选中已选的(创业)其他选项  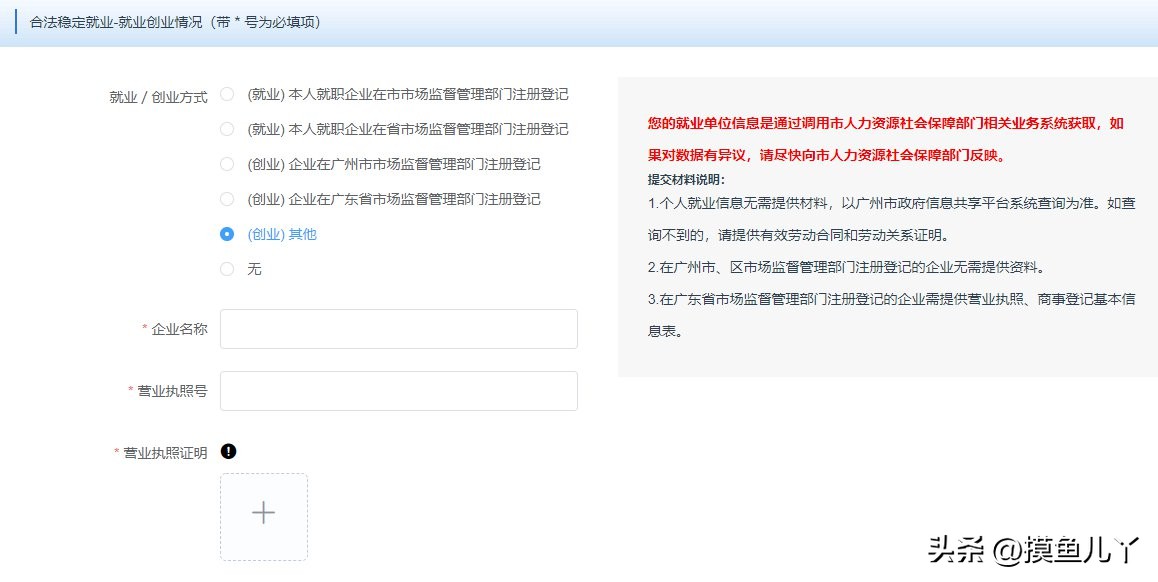227,234
